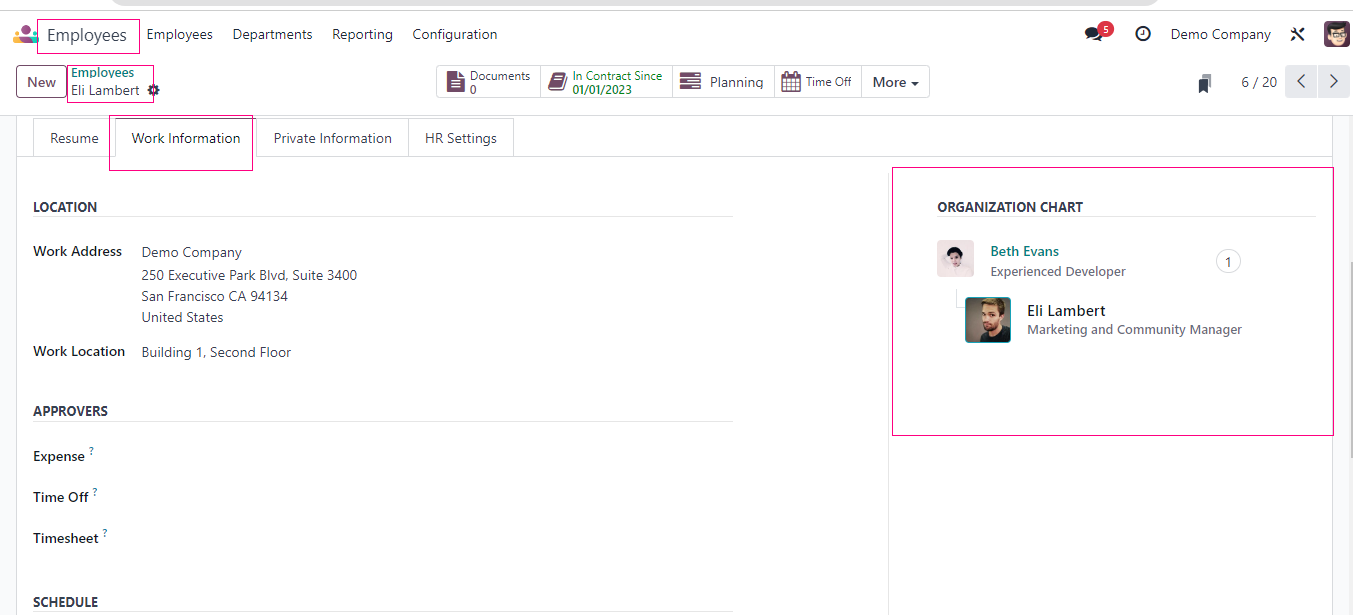Click the subordinate count badge 1
The height and width of the screenshot is (615, 1353).
tap(1228, 262)
